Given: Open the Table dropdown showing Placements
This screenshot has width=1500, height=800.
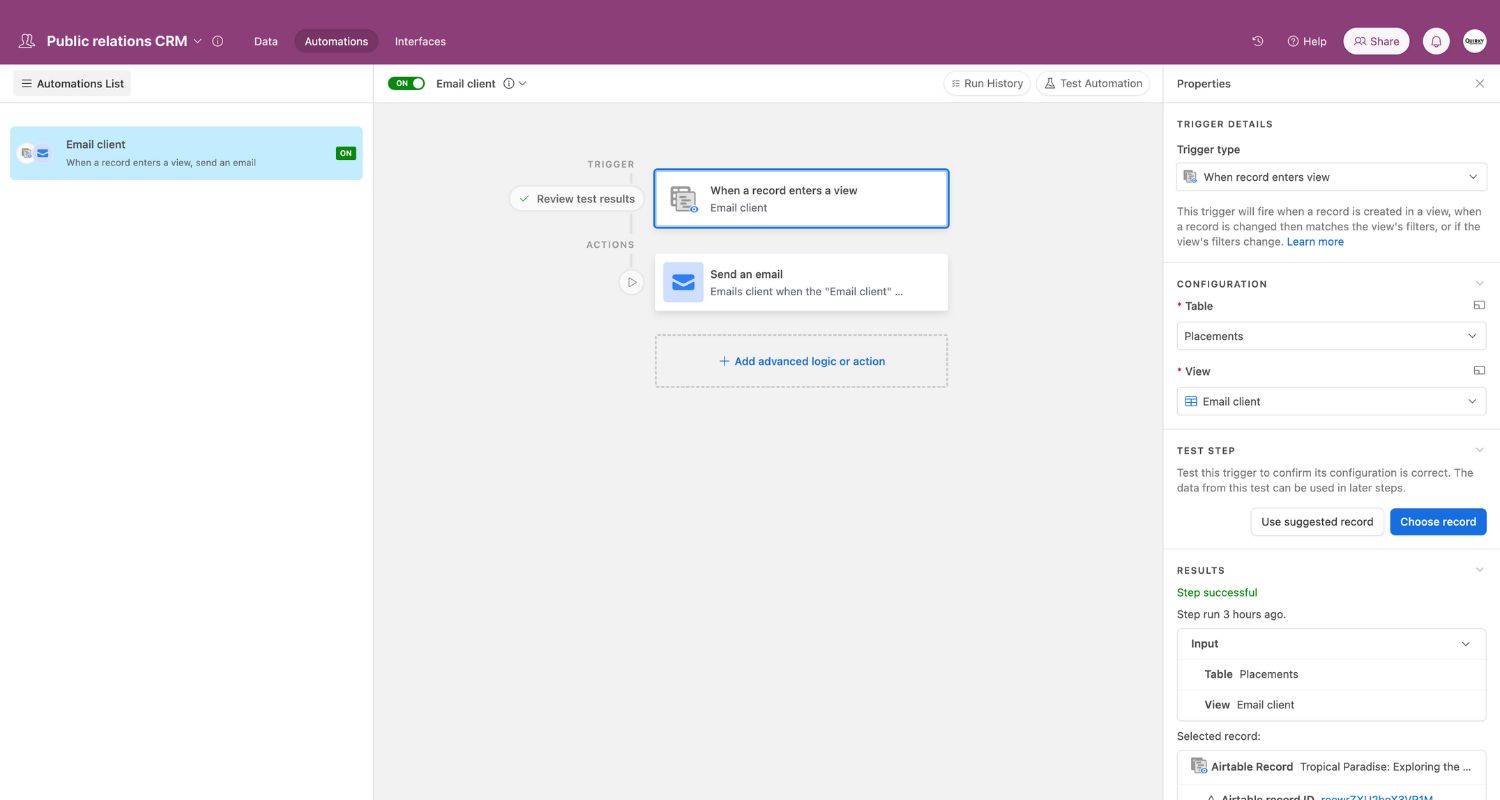Looking at the screenshot, I should [x=1332, y=336].
